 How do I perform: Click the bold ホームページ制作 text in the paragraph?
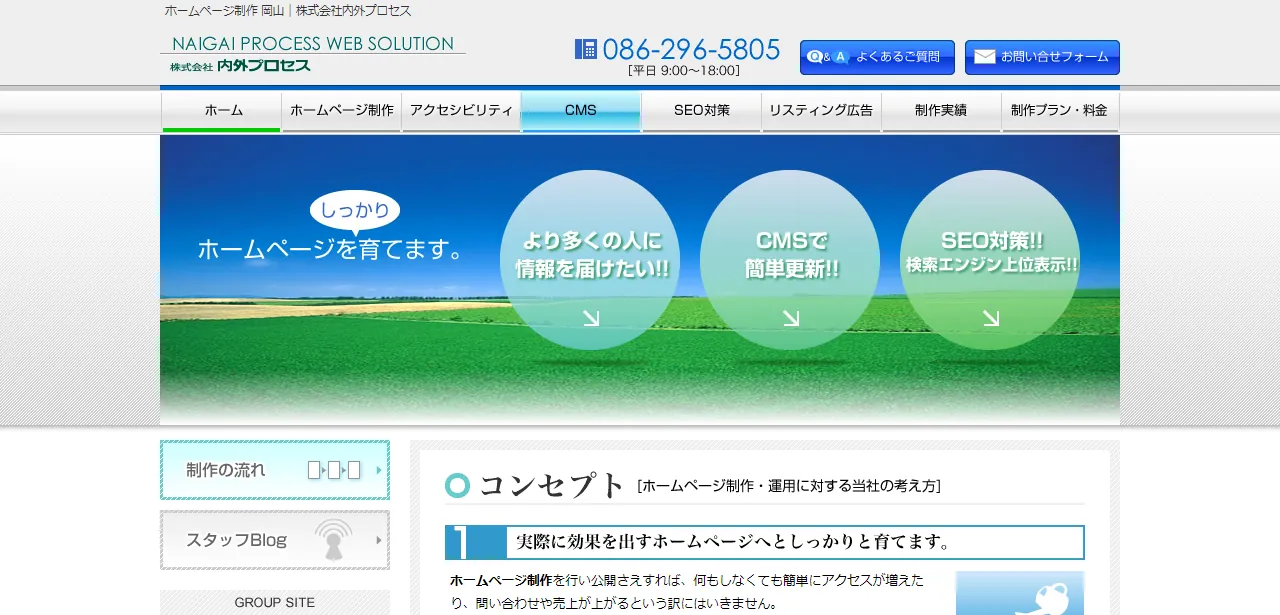click(501, 580)
